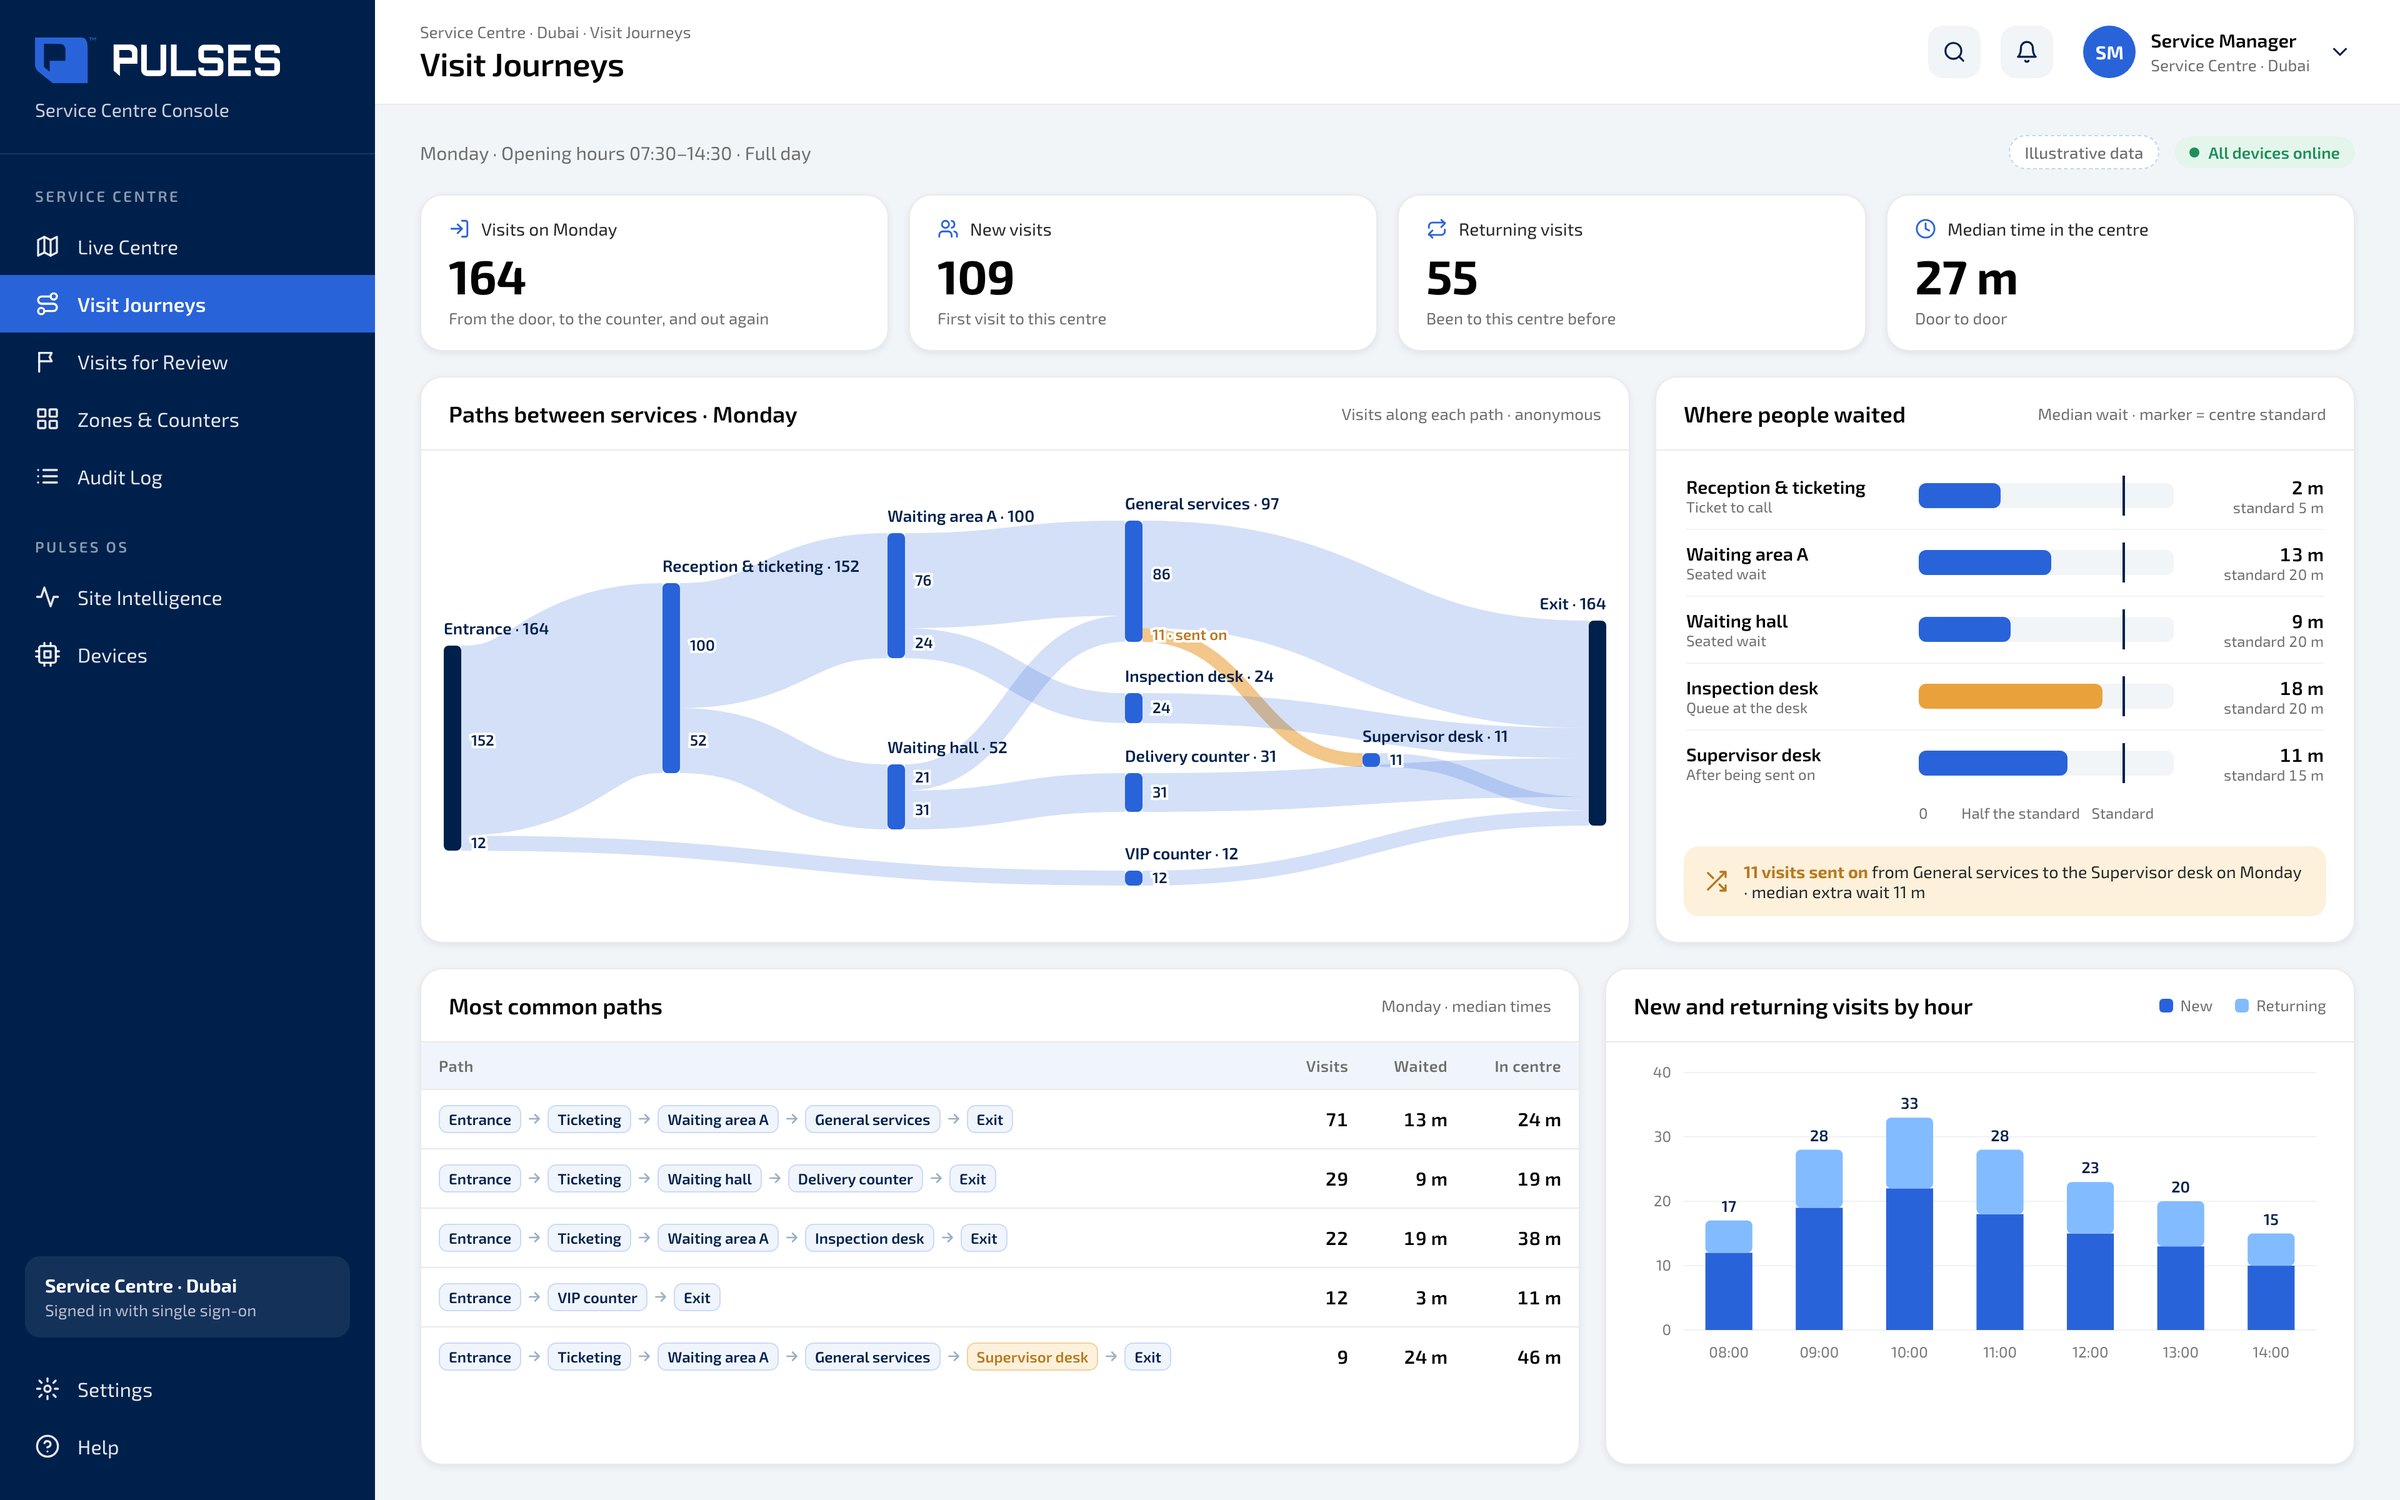Click the Settings gear icon
2400x1500 pixels.
[x=47, y=1389]
